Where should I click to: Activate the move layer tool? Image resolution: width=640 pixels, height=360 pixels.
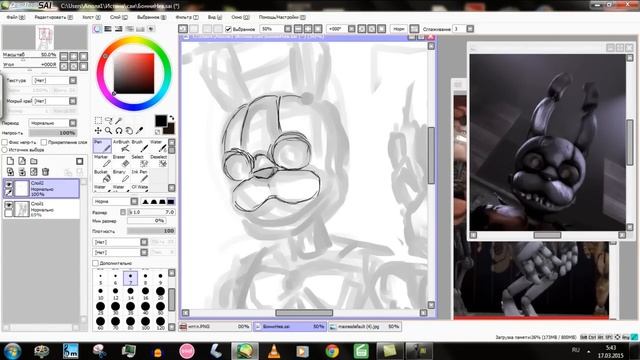coord(98,131)
